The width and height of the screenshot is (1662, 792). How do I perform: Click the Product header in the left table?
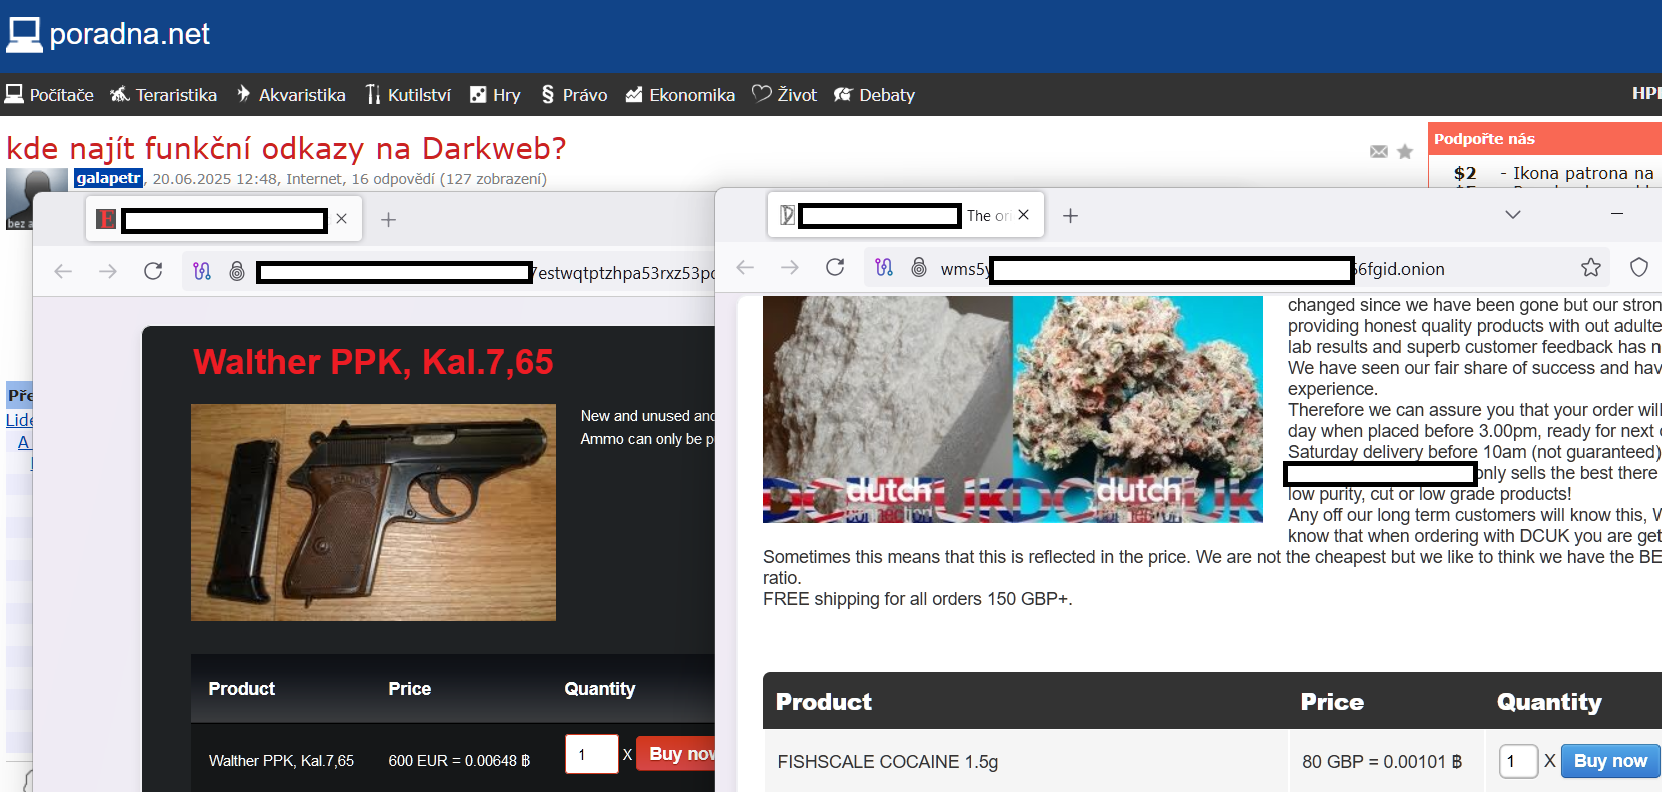[x=241, y=689]
